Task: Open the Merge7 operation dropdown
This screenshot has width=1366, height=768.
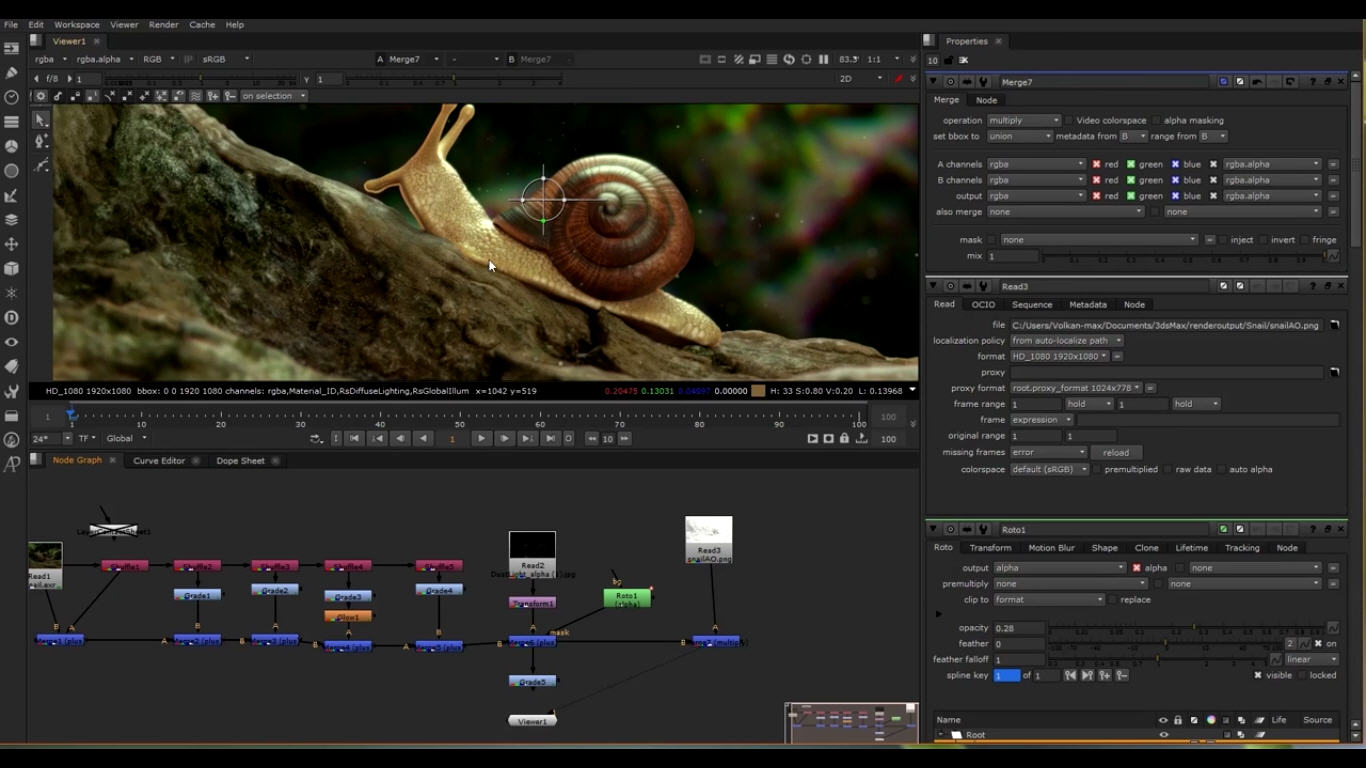Action: [x=1023, y=120]
